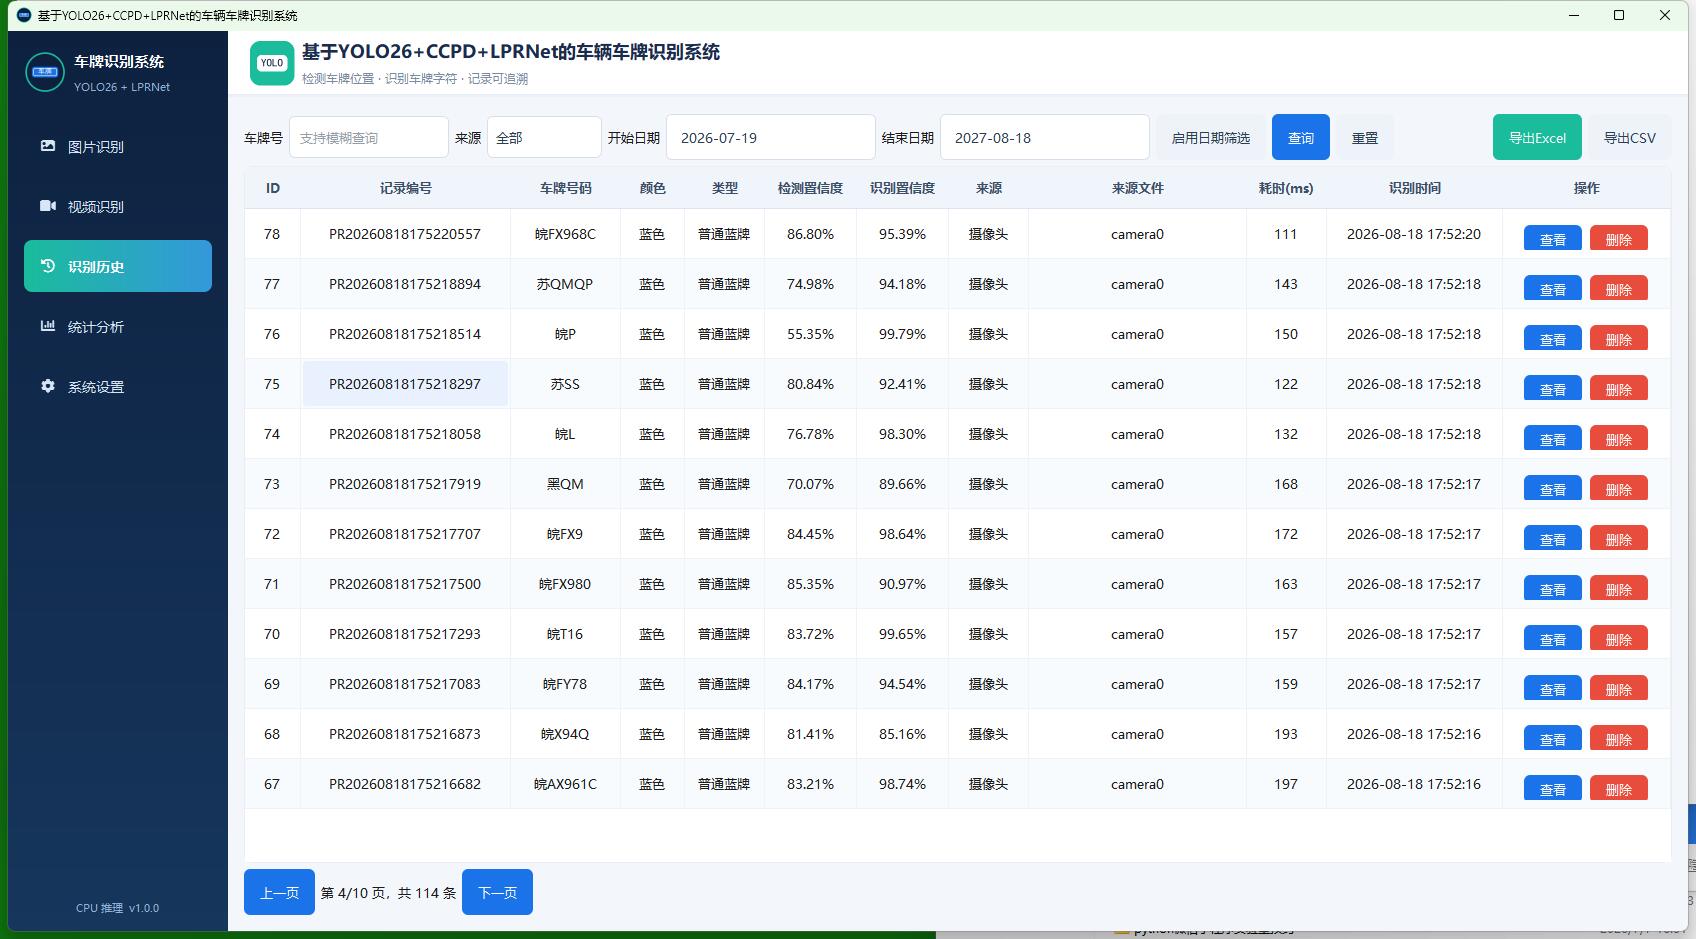This screenshot has height=939, width=1696.
Task: Click the bar chart icon beside 统计分析
Action: tap(48, 326)
